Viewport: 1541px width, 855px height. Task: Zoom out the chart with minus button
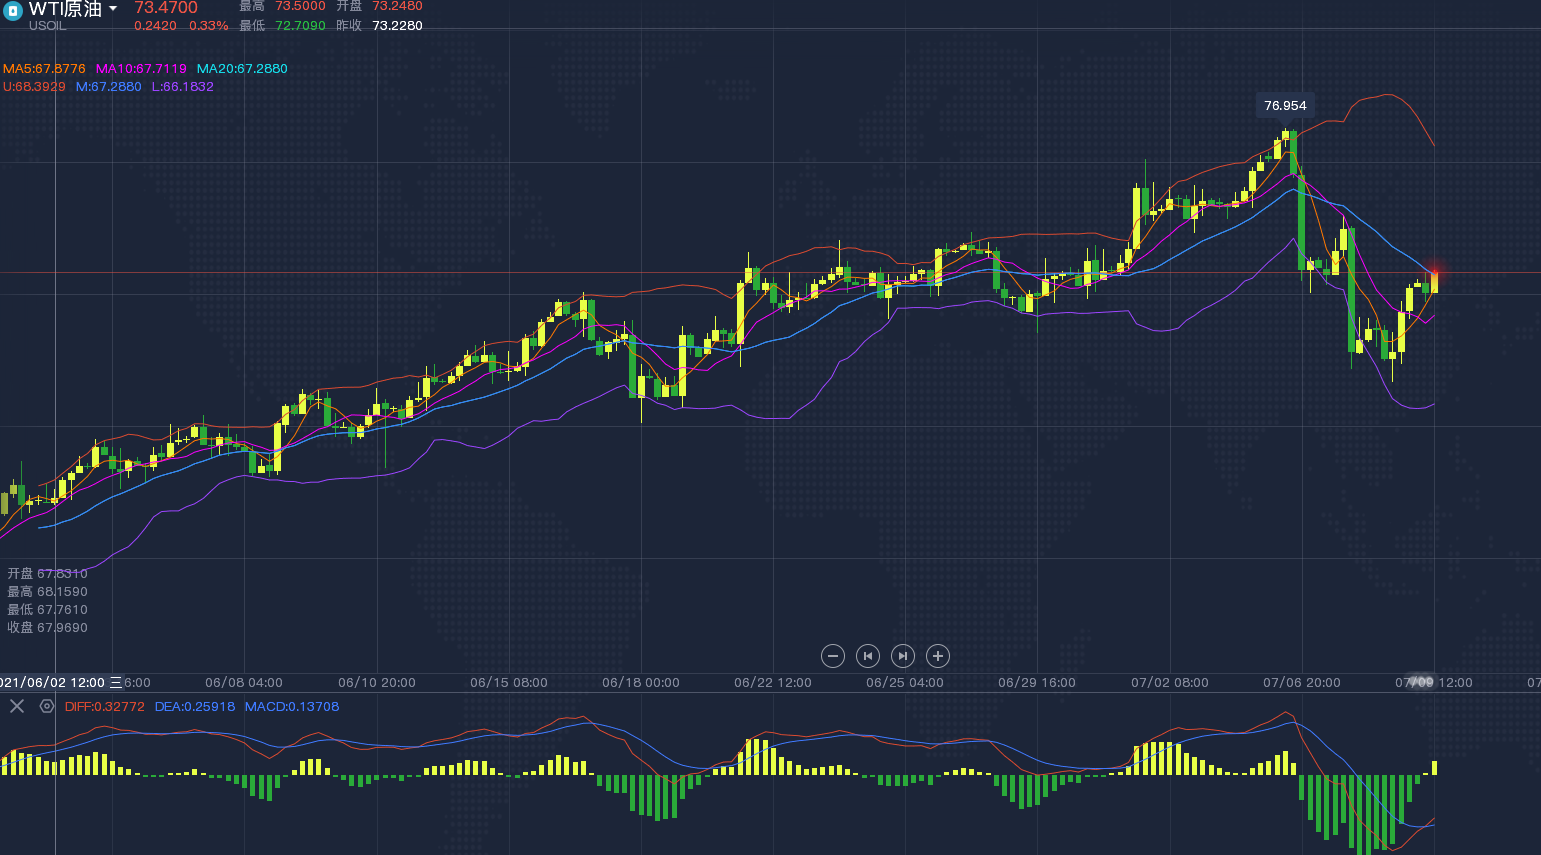pyautogui.click(x=833, y=656)
